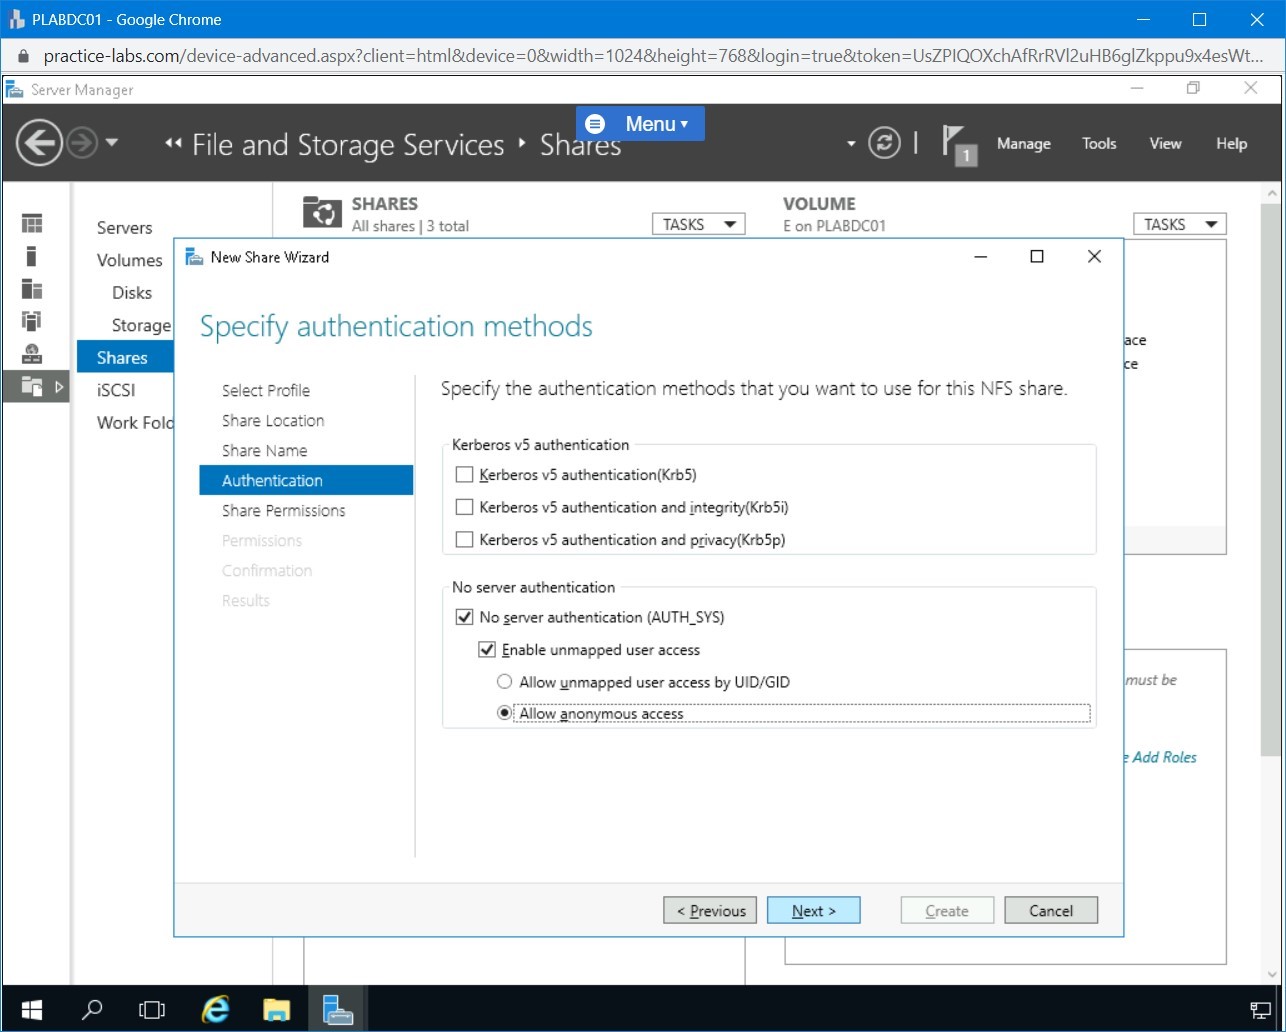Screen dimensions: 1286x1032
Task: Click the site lock icon in Chrome
Action: [23, 56]
